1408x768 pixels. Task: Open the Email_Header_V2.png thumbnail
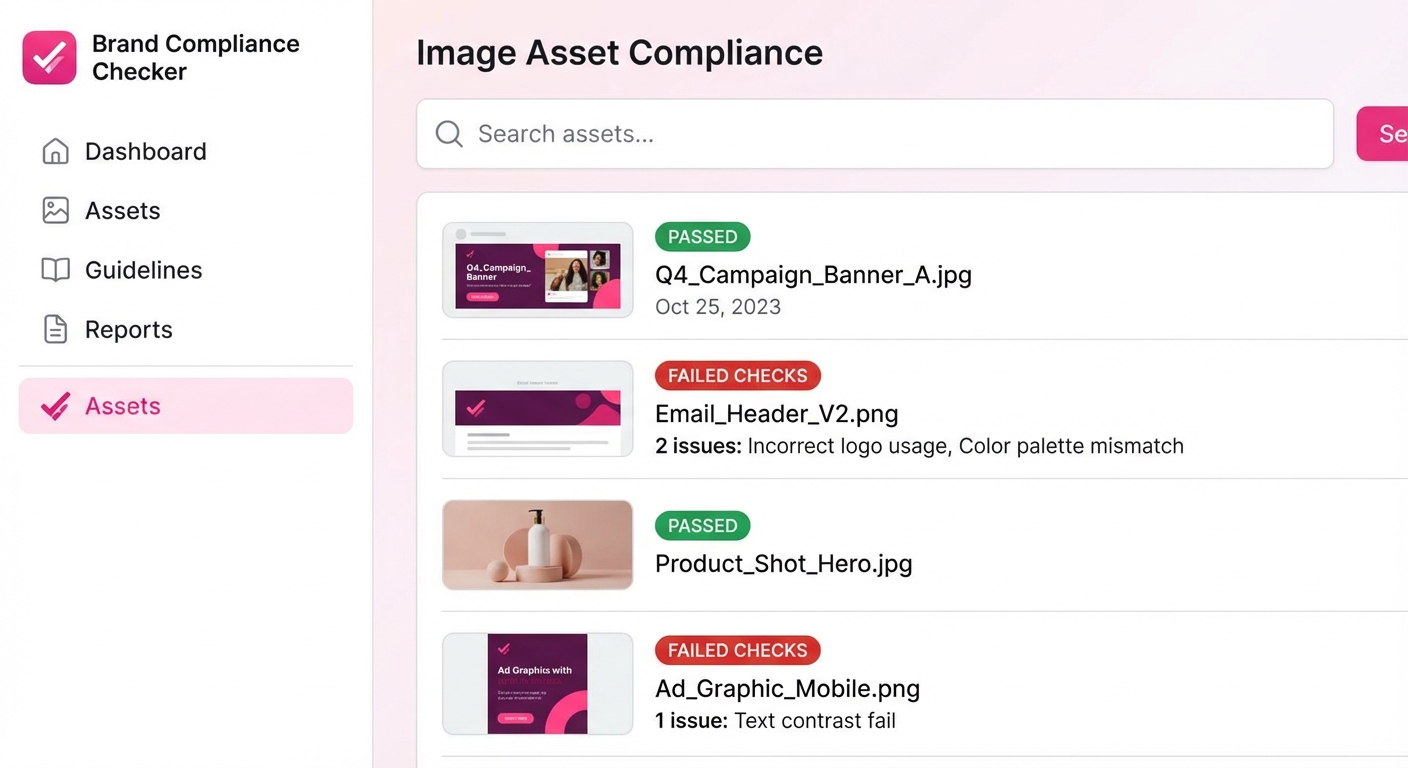coord(538,409)
